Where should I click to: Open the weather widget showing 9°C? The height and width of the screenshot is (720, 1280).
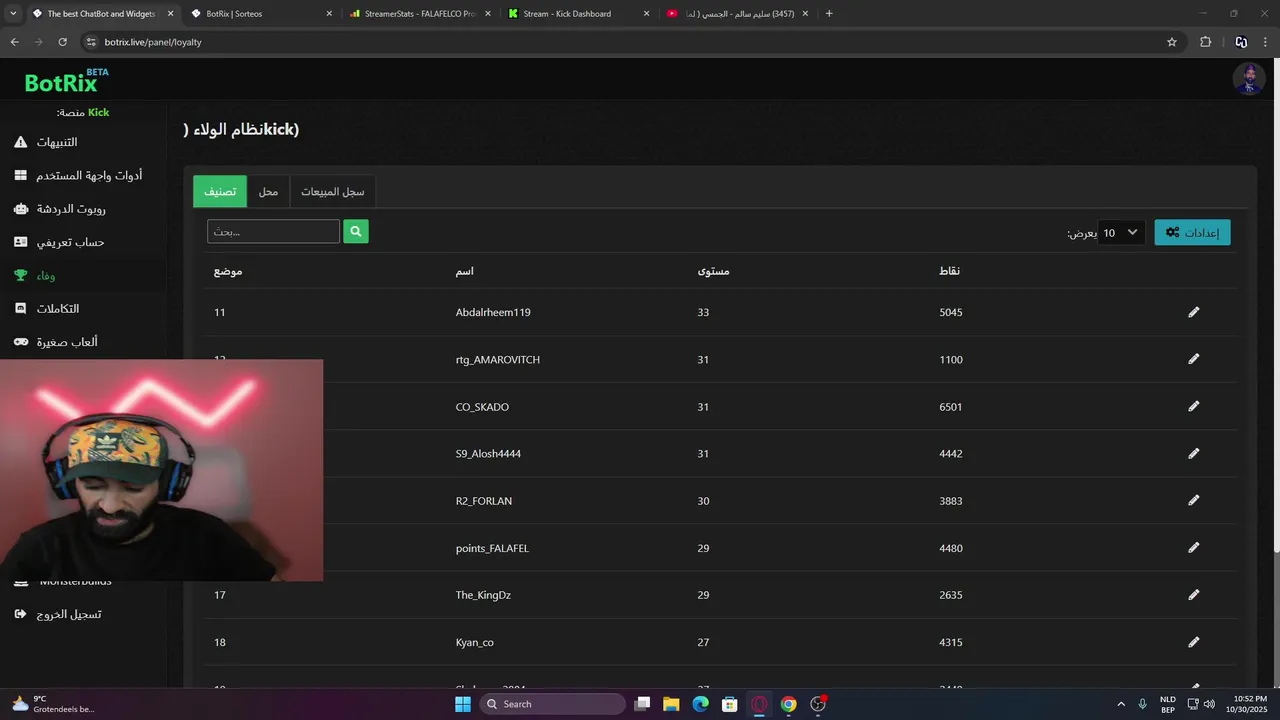pyautogui.click(x=52, y=704)
